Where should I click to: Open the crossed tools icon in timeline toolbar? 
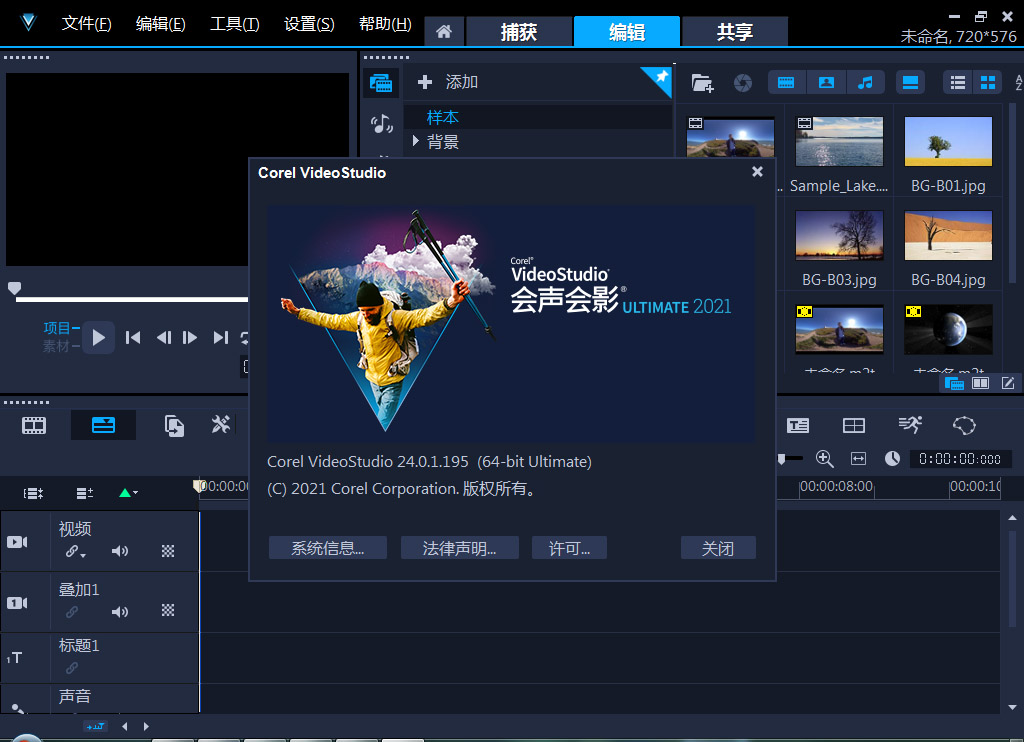pos(221,425)
